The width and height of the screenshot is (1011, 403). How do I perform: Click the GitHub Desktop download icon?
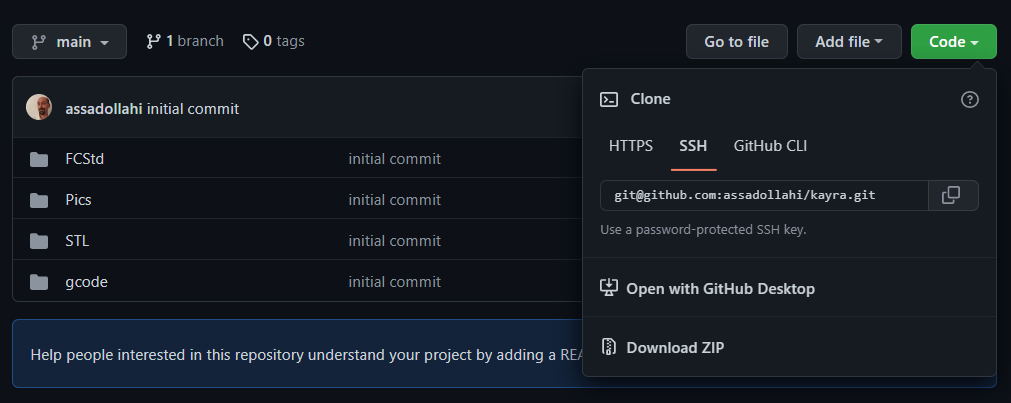pos(609,288)
